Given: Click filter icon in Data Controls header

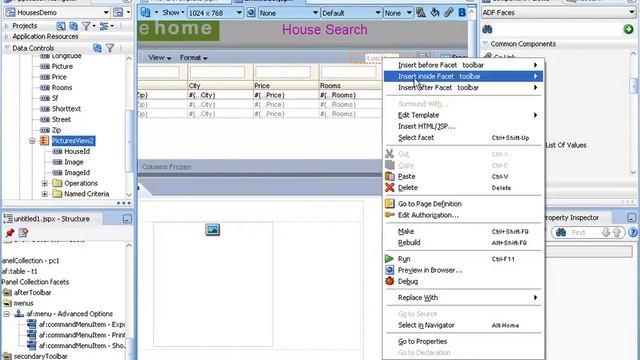Looking at the screenshot, I should 110,48.
